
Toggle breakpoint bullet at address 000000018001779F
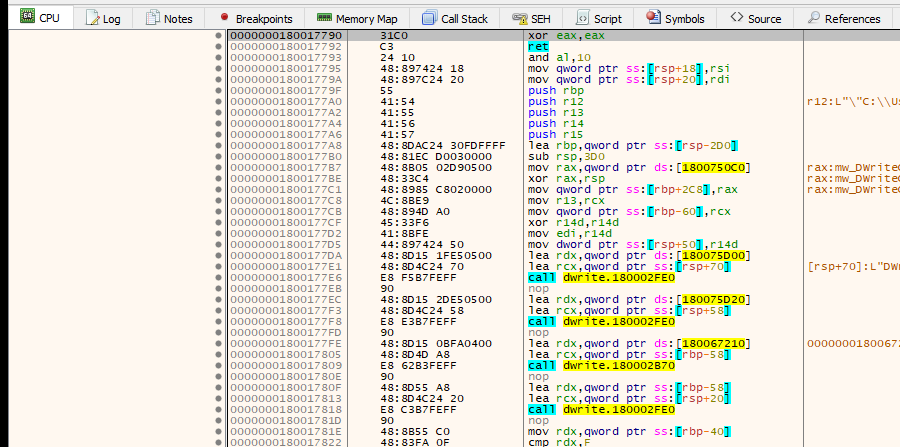(x=218, y=91)
